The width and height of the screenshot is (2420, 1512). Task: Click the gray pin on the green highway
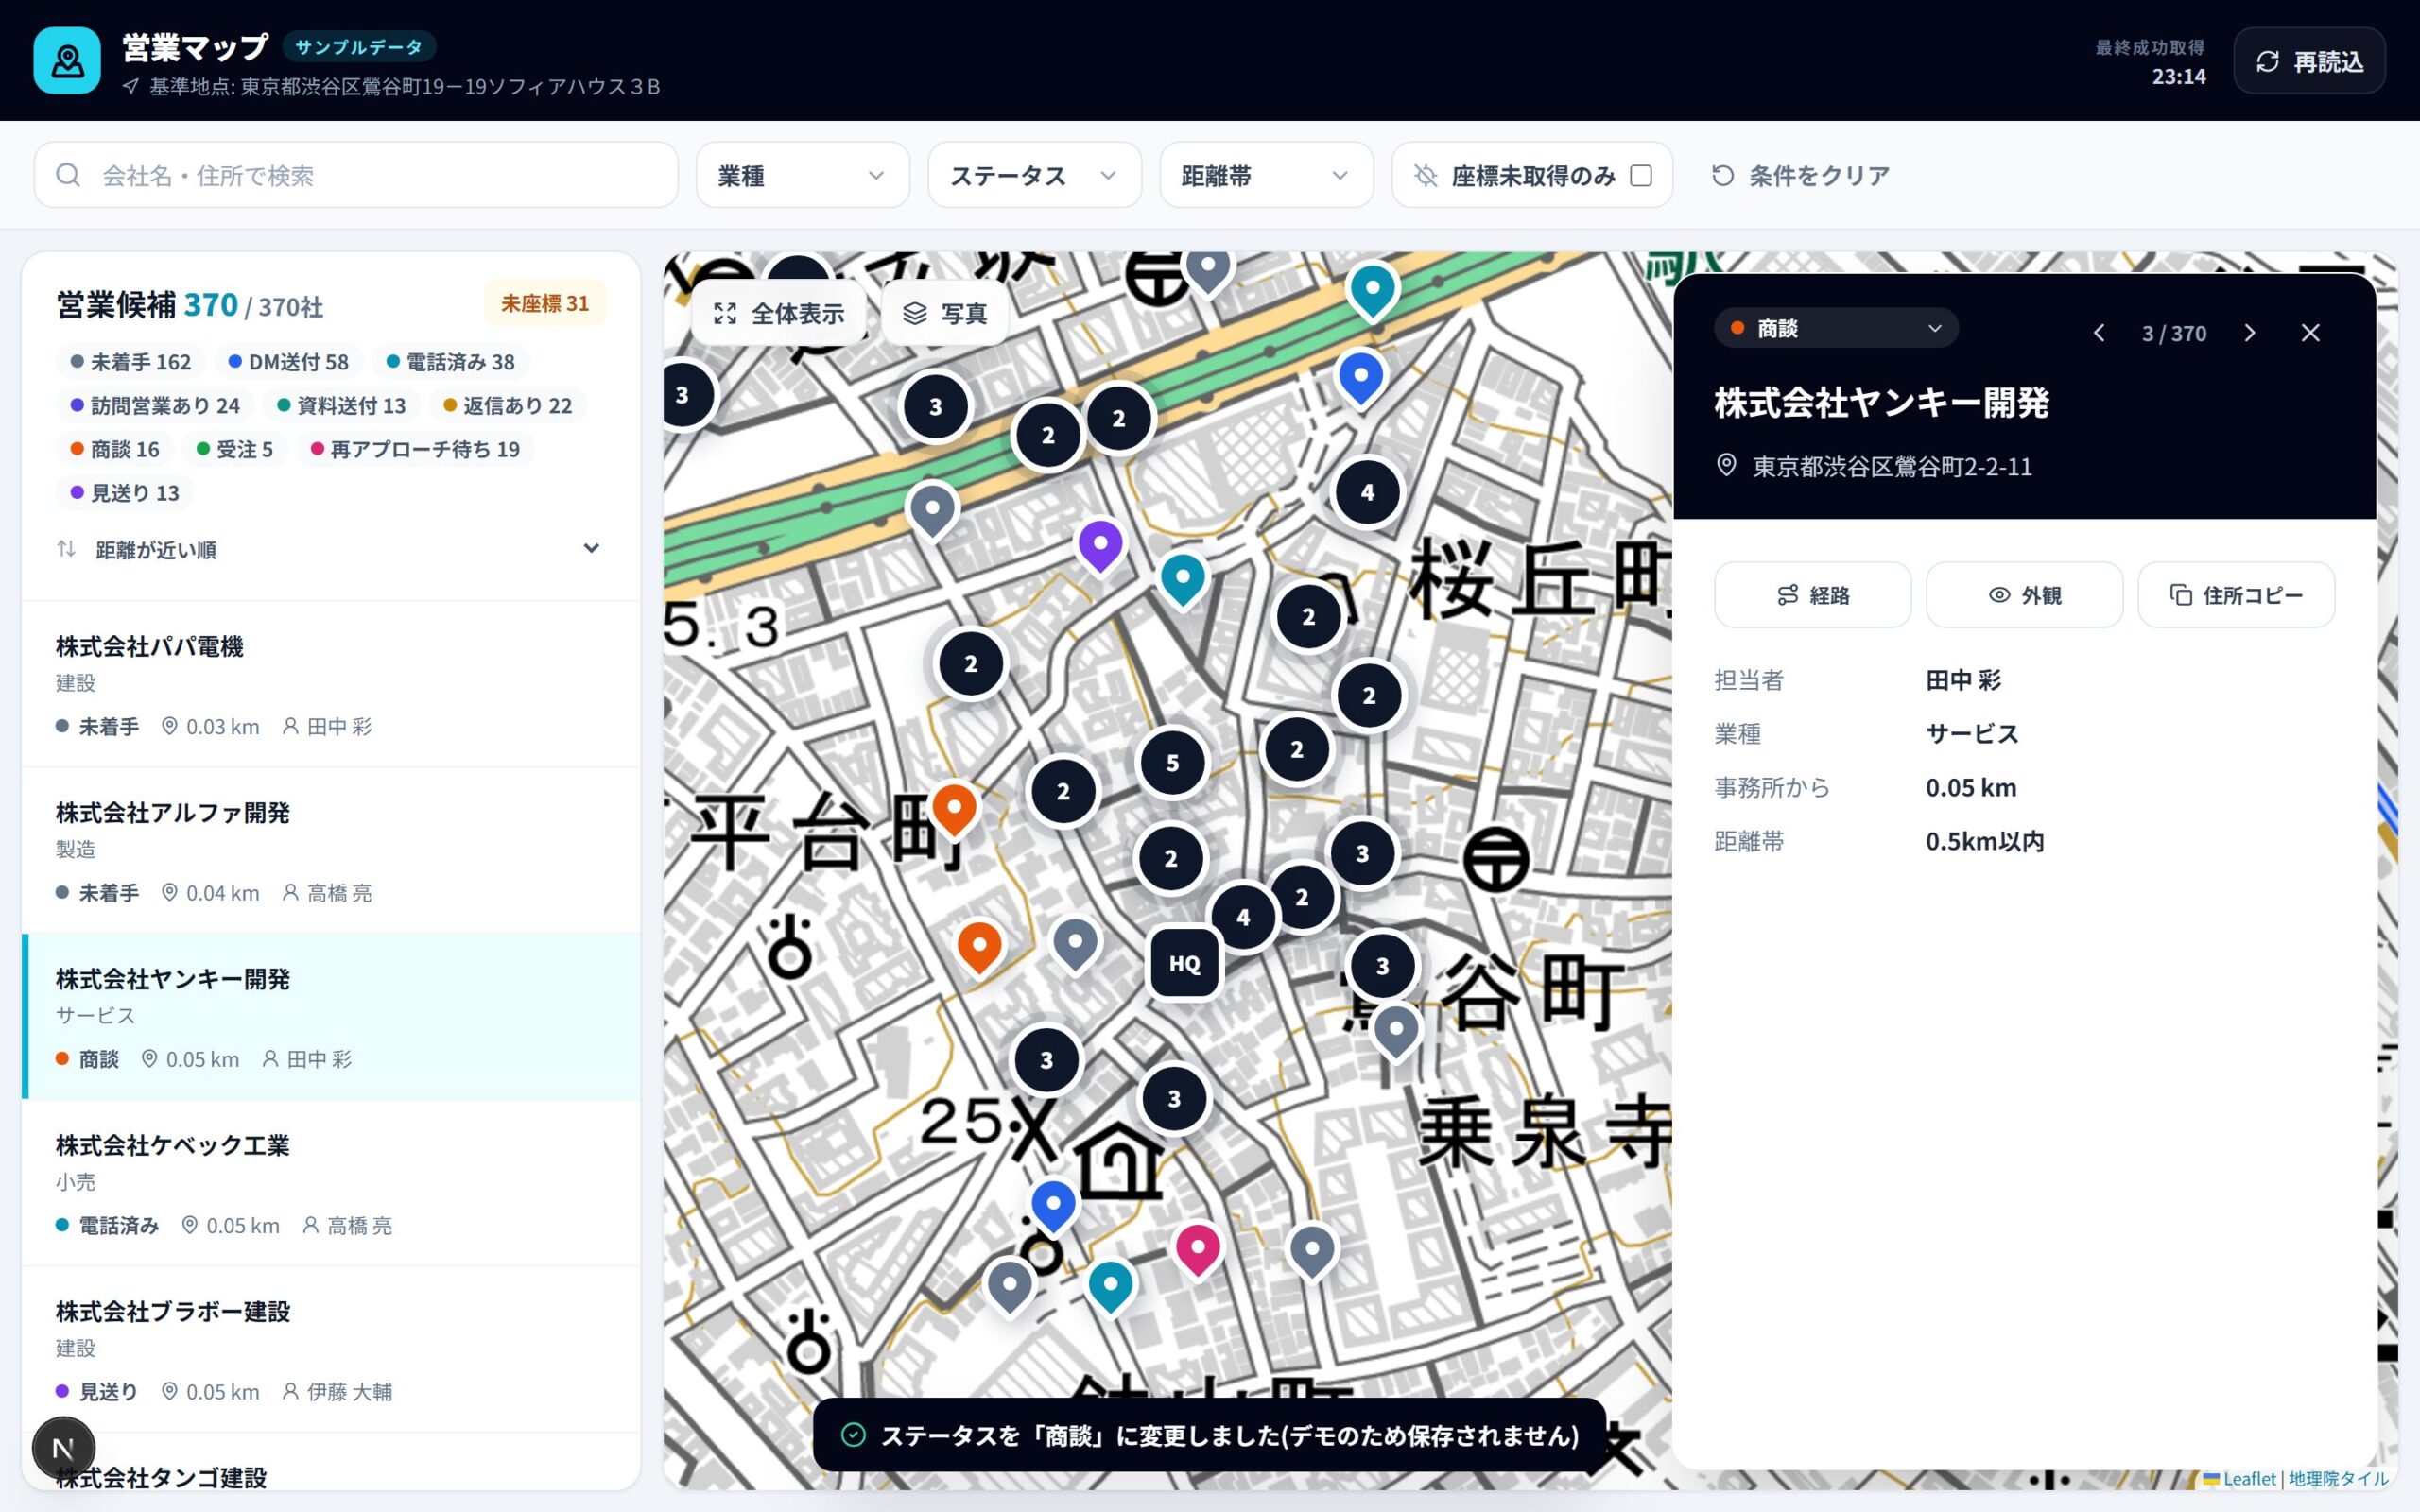click(x=932, y=511)
